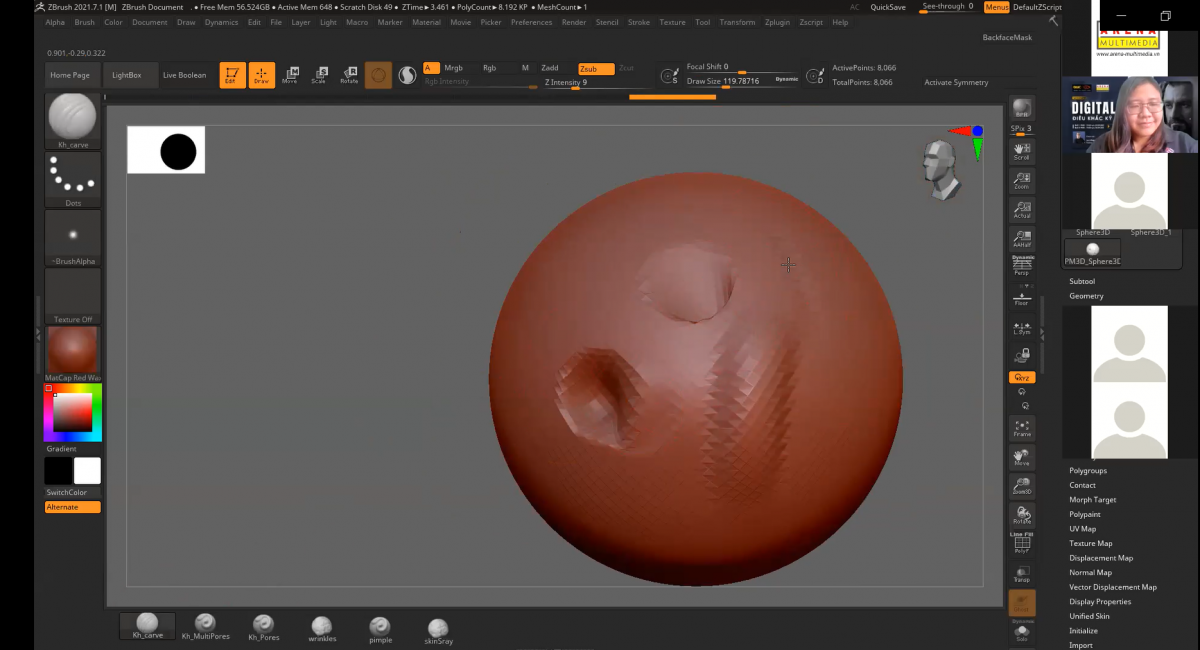This screenshot has width=1200, height=650.
Task: Expand the Display Properties section
Action: coord(1100,602)
